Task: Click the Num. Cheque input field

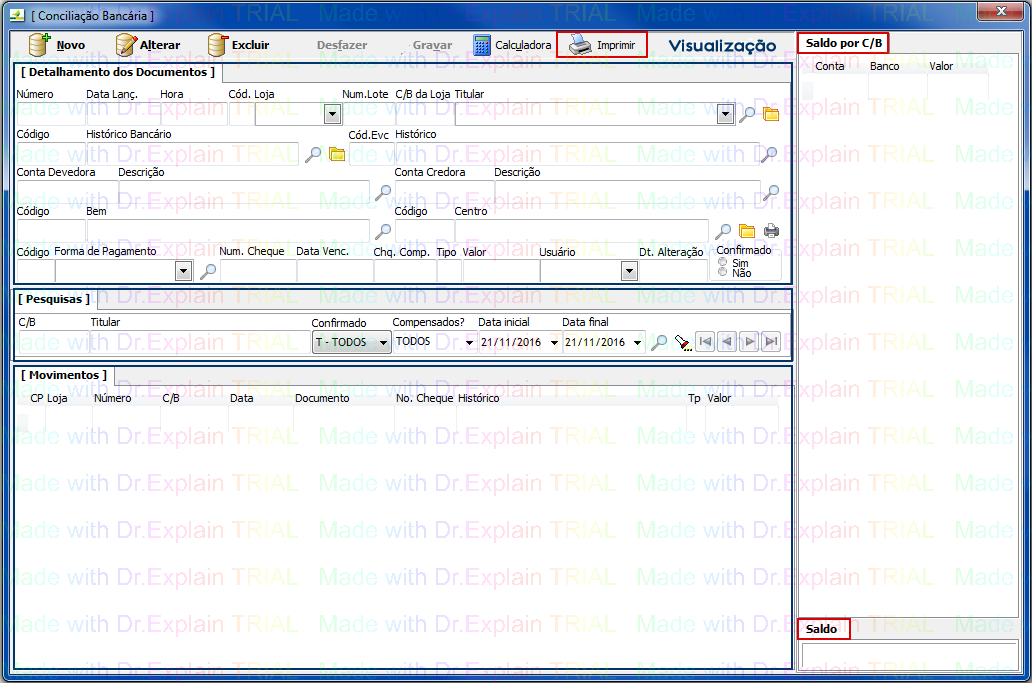Action: click(257, 270)
